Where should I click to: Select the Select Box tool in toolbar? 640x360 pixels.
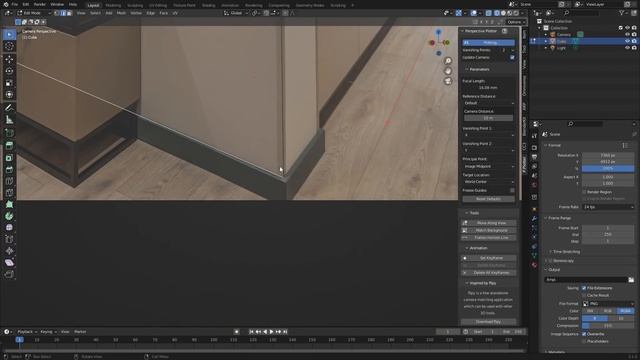click(9, 35)
